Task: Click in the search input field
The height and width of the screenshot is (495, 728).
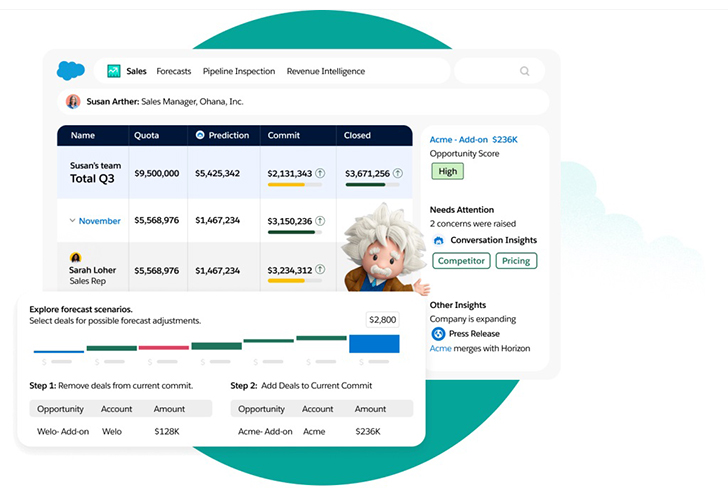Action: [490, 71]
